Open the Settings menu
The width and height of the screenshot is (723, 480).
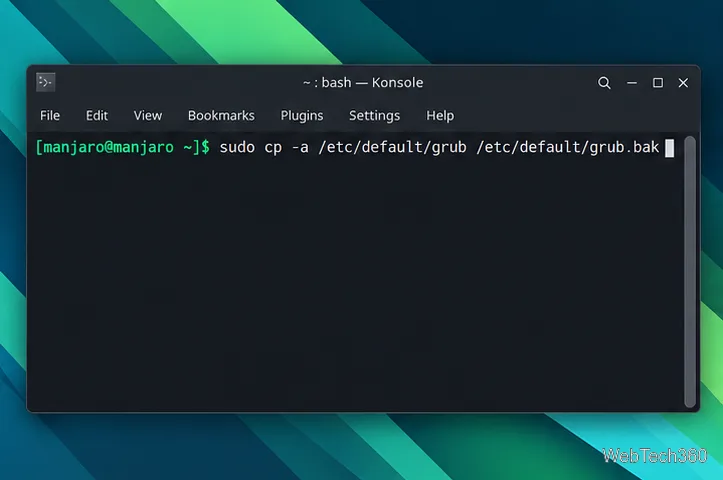[x=374, y=115]
